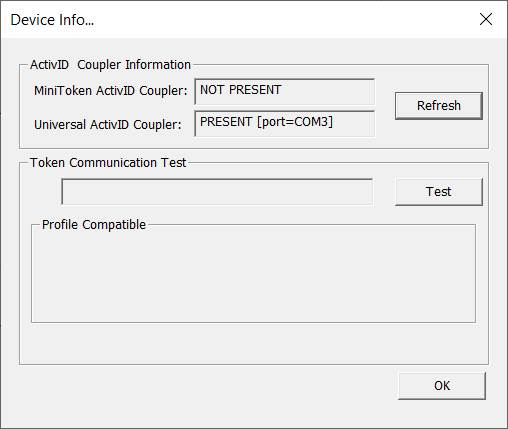
Task: Click the PRESENT [port=COM3] status text
Action: click(x=266, y=122)
